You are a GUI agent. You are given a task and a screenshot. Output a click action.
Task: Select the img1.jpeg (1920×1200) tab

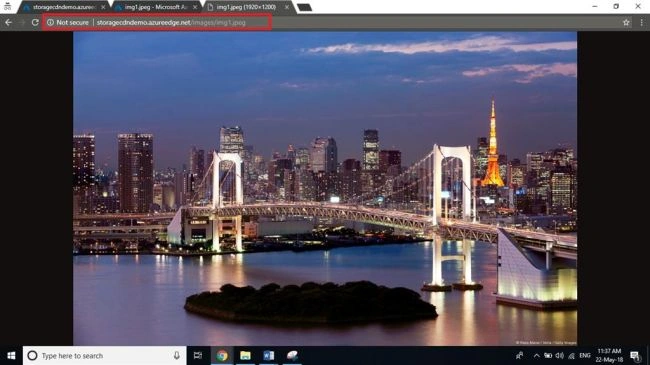pyautogui.click(x=248, y=7)
